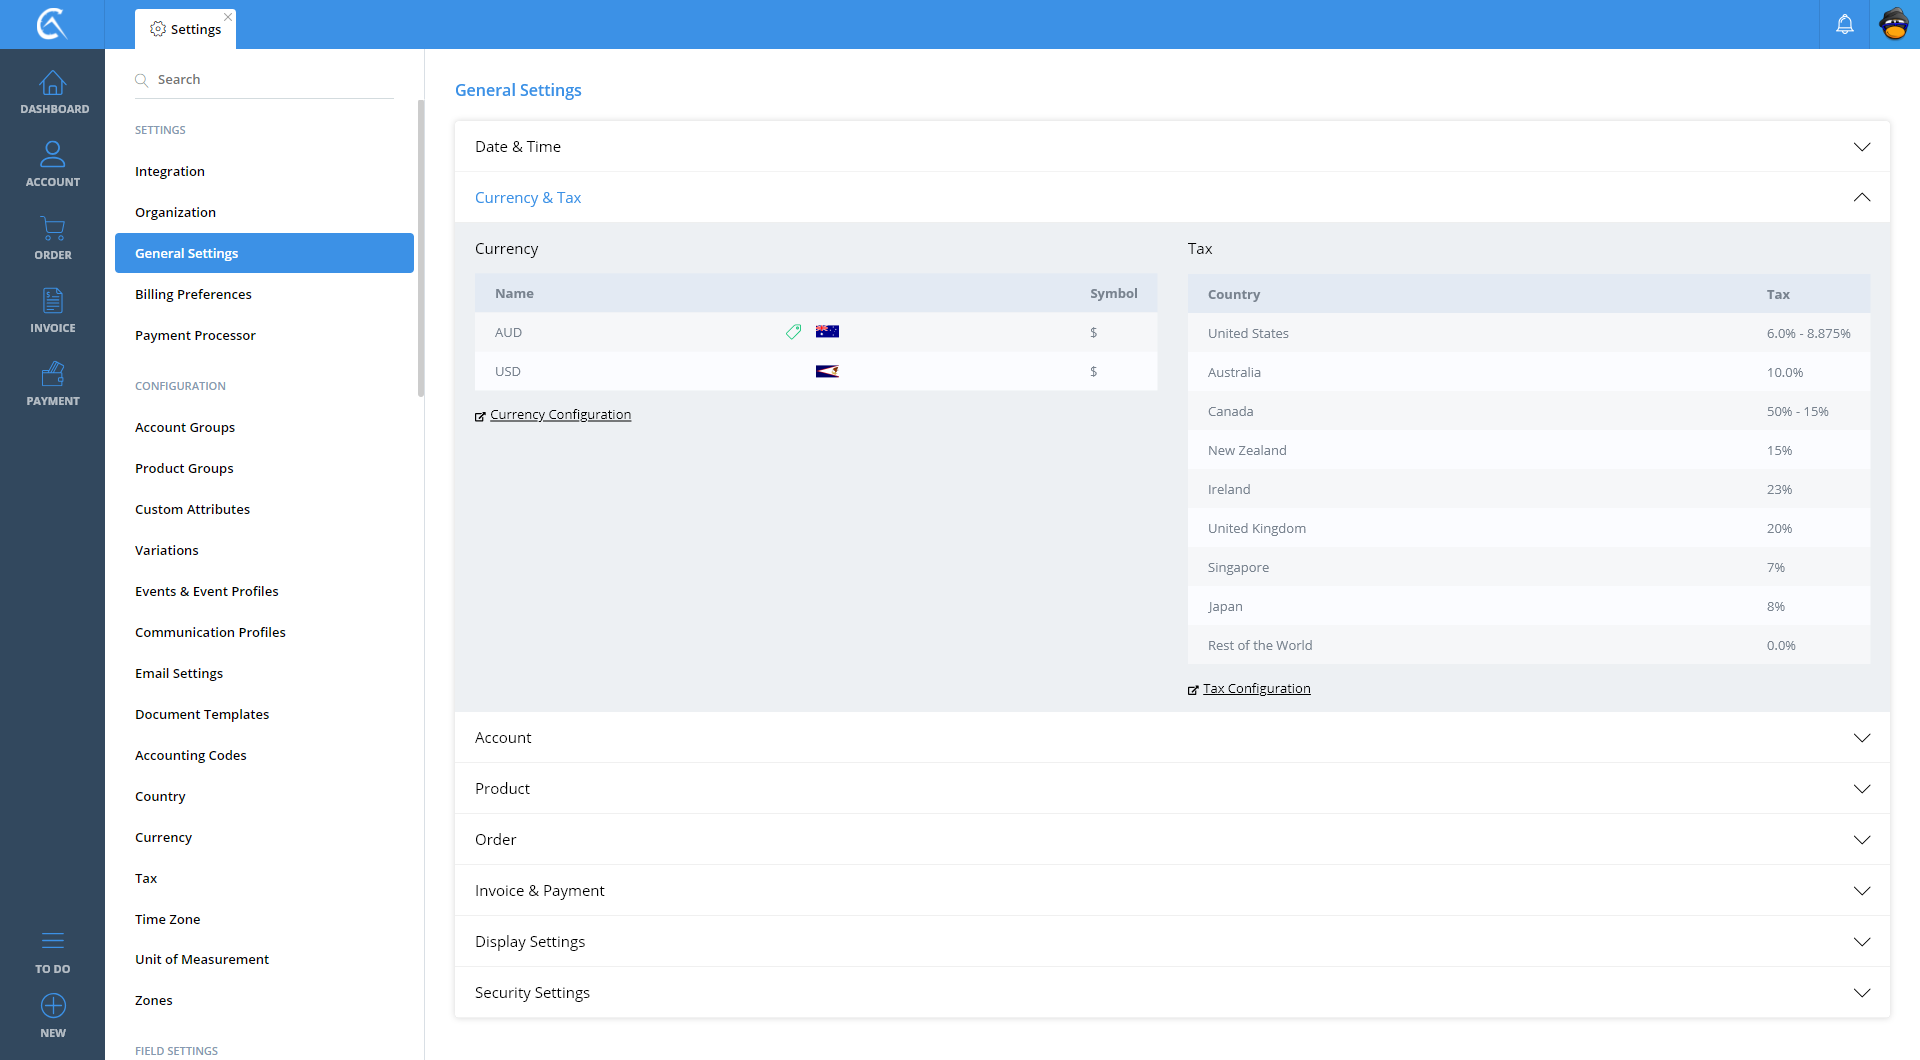Open the Invoice document icon

click(53, 301)
